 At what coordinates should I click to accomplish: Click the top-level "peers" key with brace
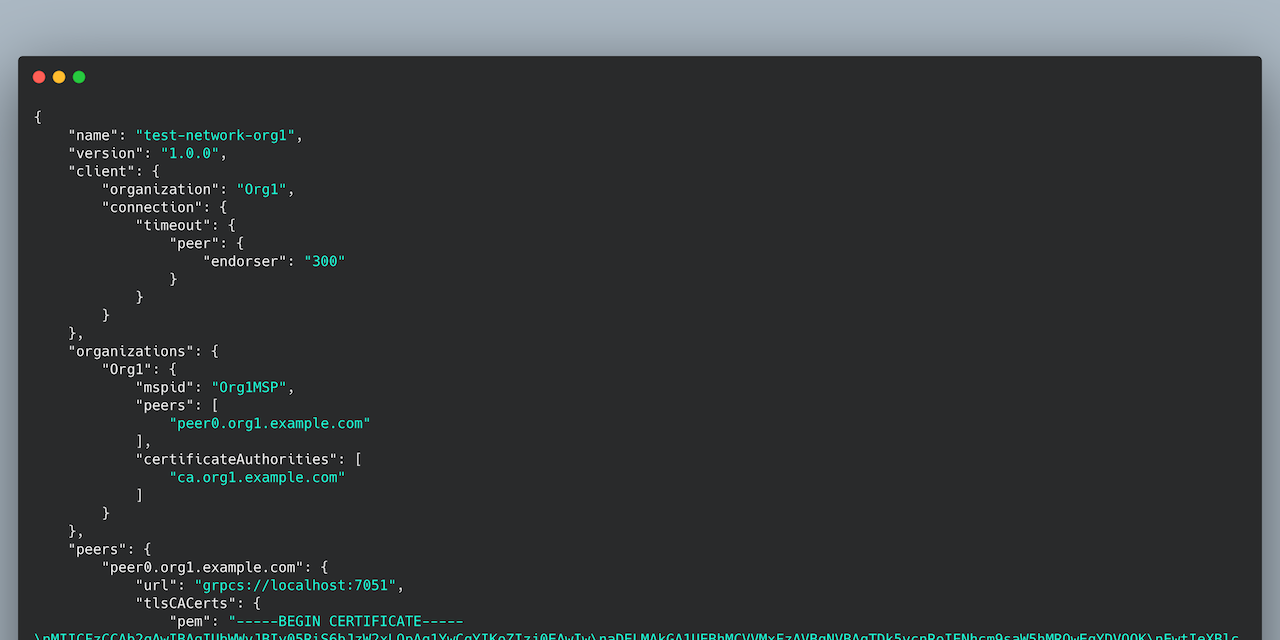pyautogui.click(x=98, y=549)
